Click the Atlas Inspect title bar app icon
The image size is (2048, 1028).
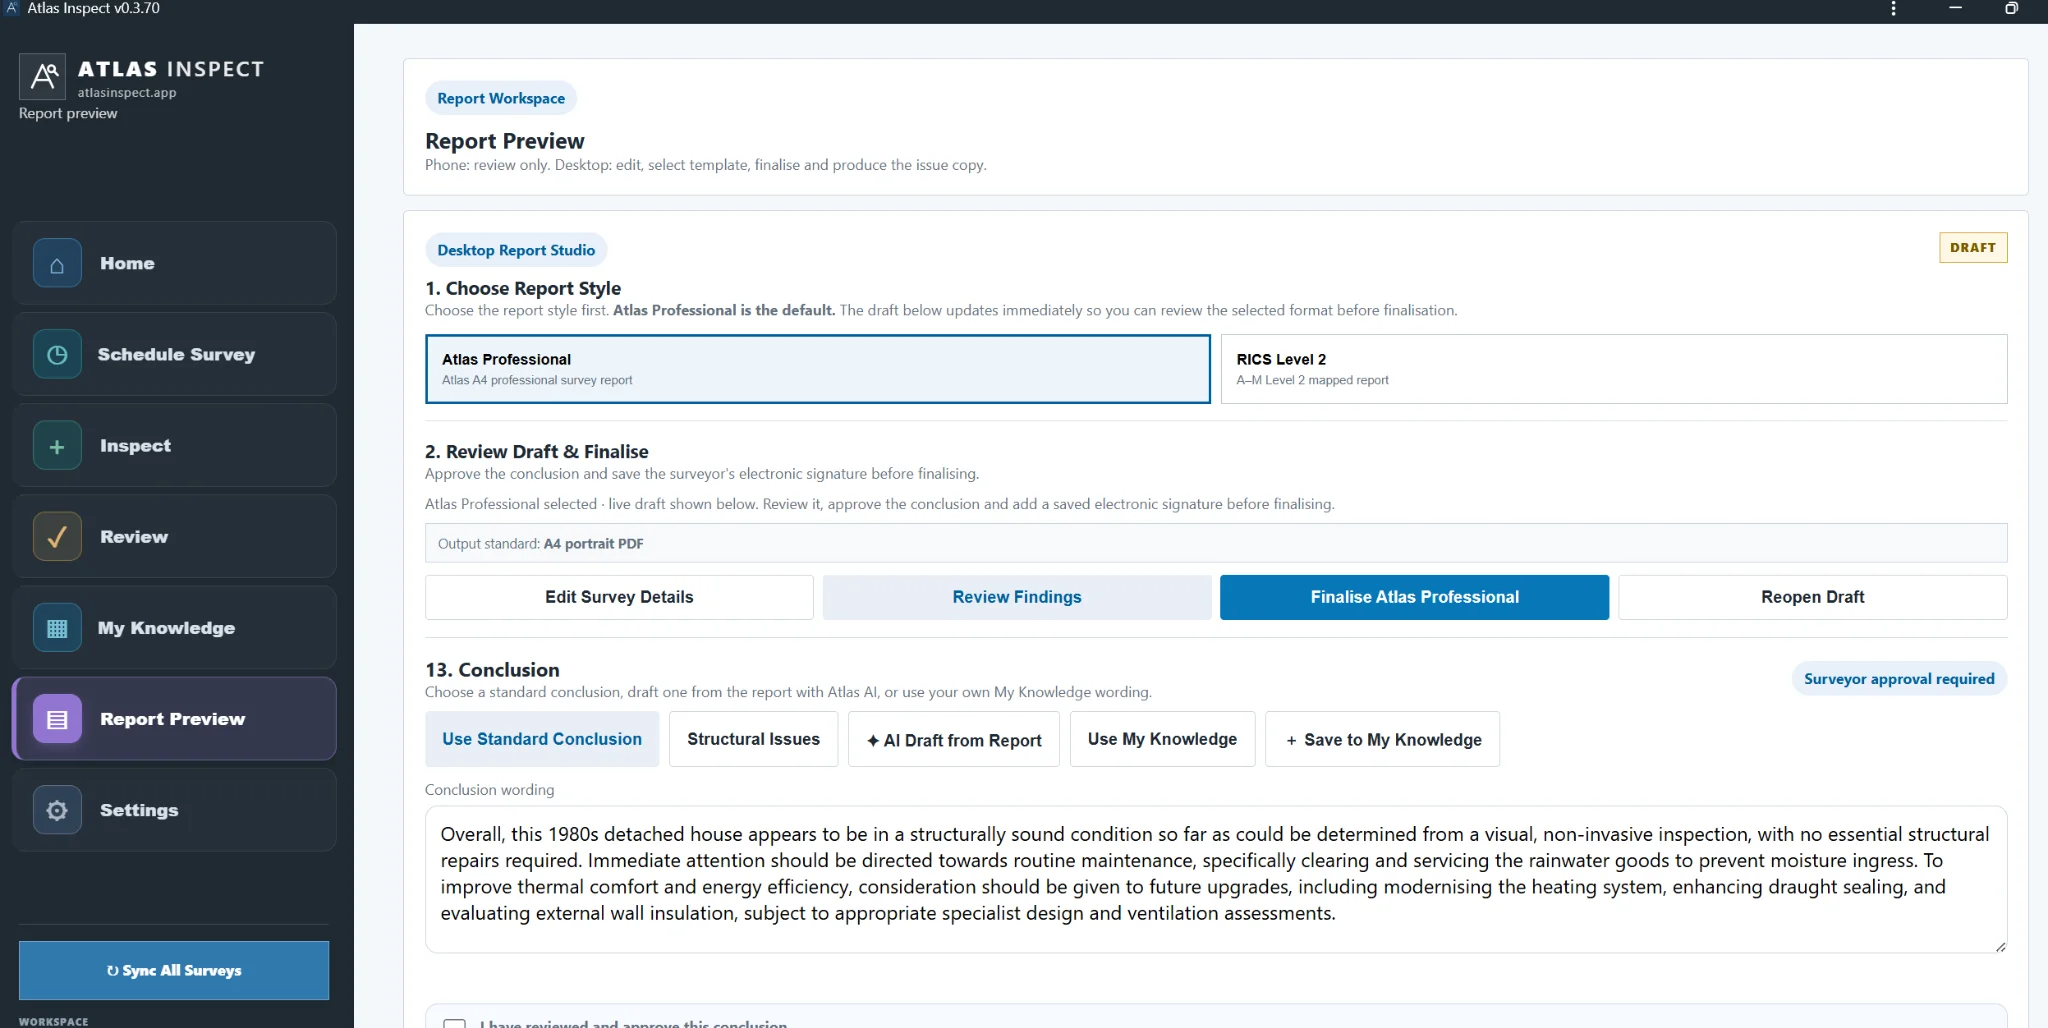tap(12, 8)
